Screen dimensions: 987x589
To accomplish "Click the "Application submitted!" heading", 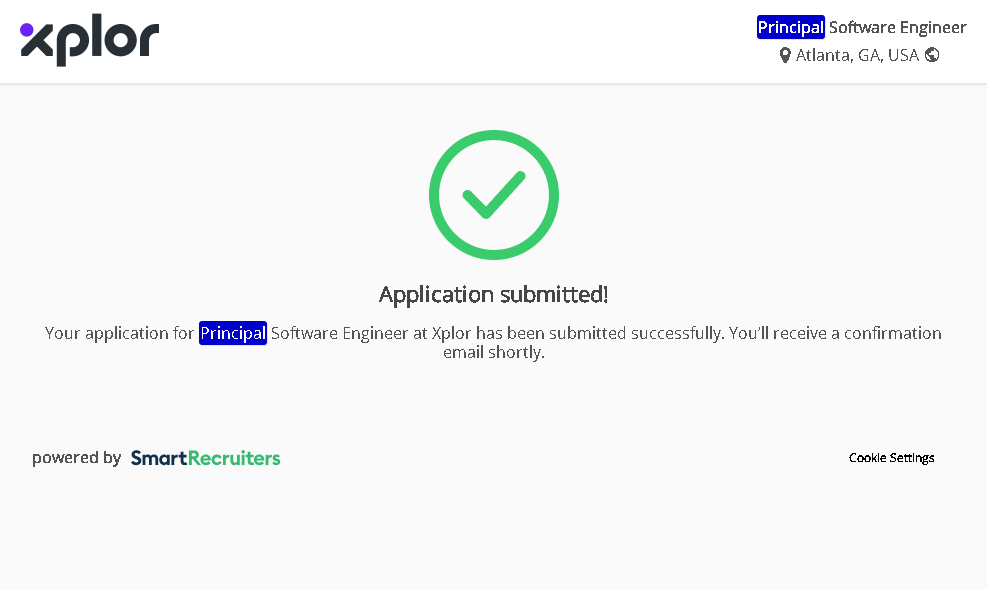I will point(493,294).
